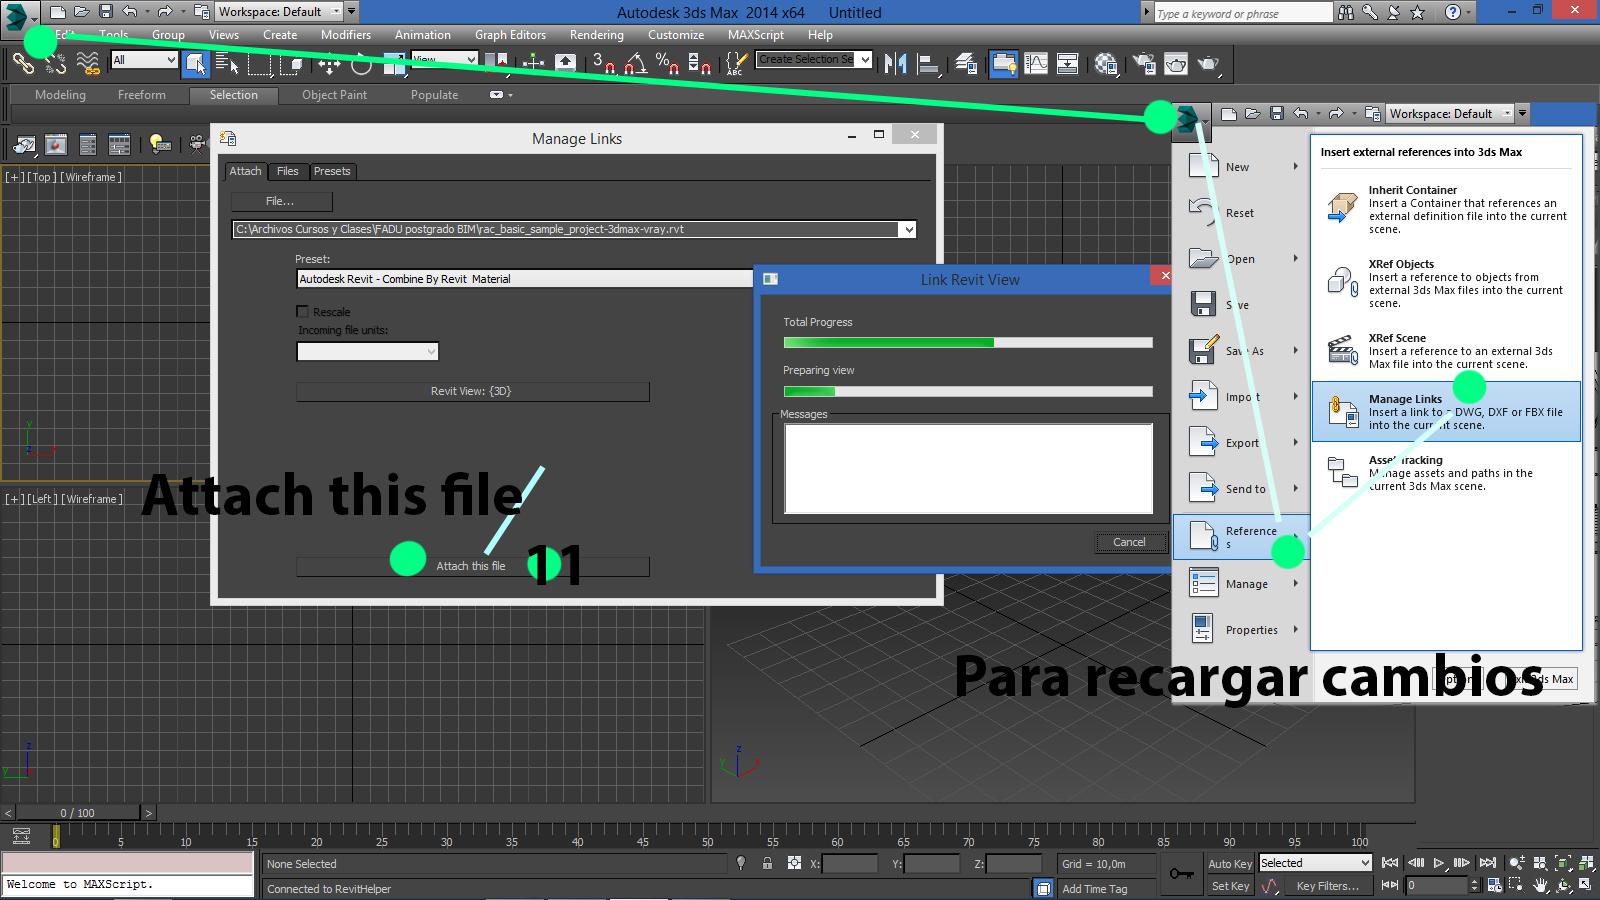Click the Undo arrow in quick access toolbar
The image size is (1600, 900).
click(130, 12)
